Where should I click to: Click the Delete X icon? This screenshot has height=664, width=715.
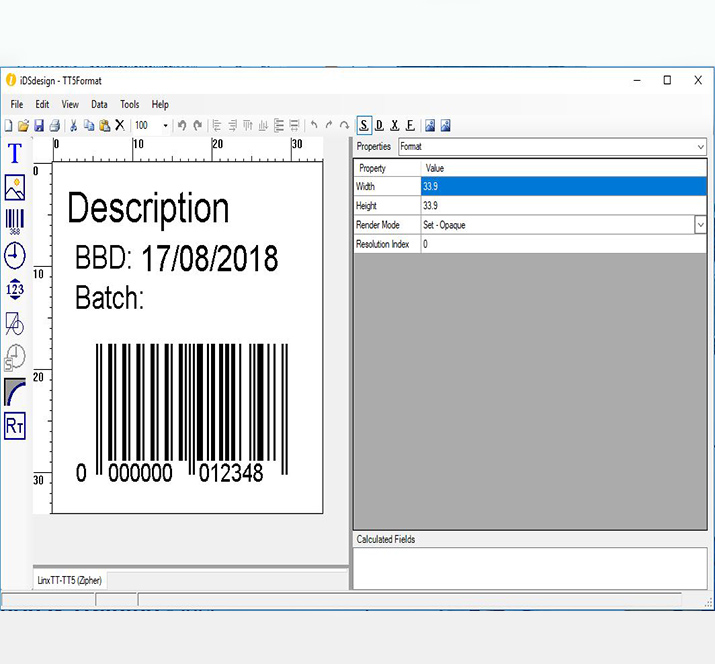pos(120,125)
